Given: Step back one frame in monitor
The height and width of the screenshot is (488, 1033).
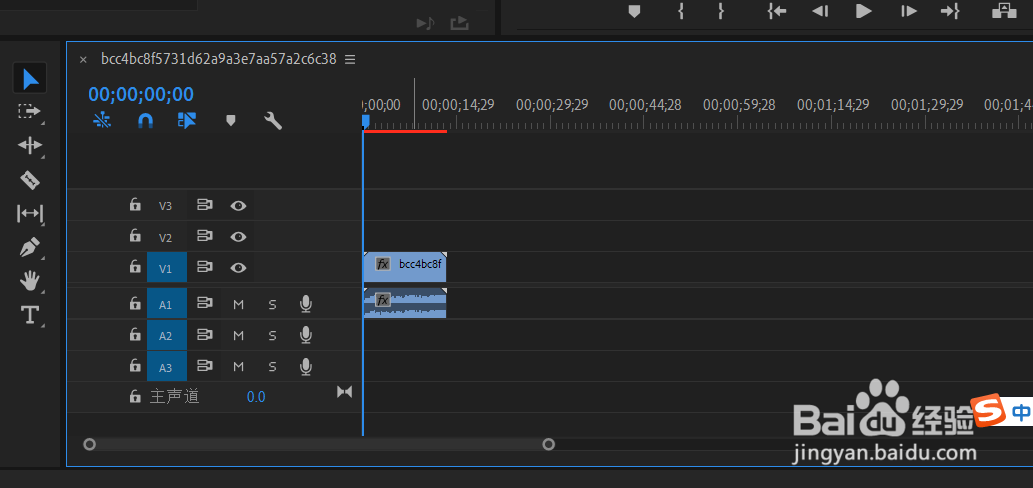Looking at the screenshot, I should click(820, 11).
